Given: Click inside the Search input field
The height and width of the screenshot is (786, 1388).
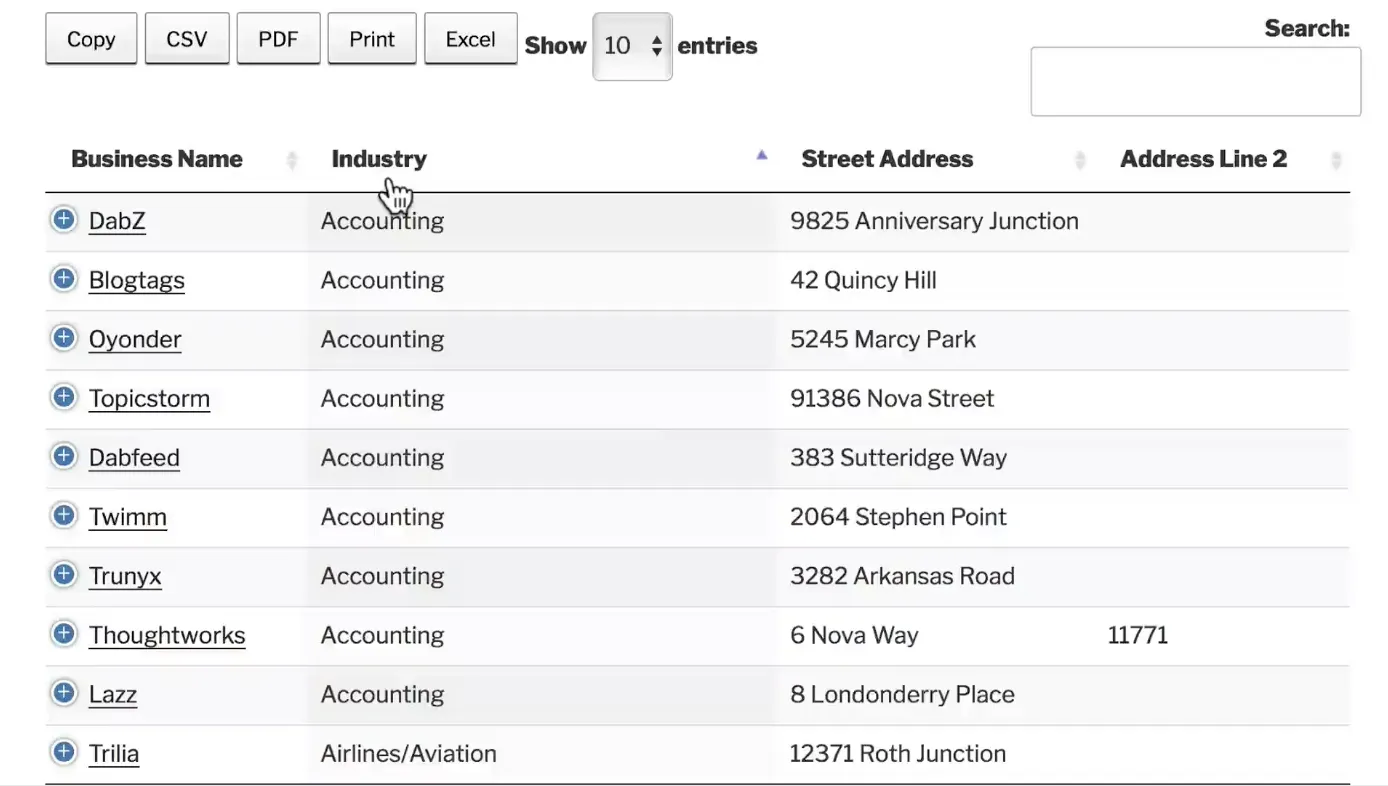Looking at the screenshot, I should point(1195,81).
